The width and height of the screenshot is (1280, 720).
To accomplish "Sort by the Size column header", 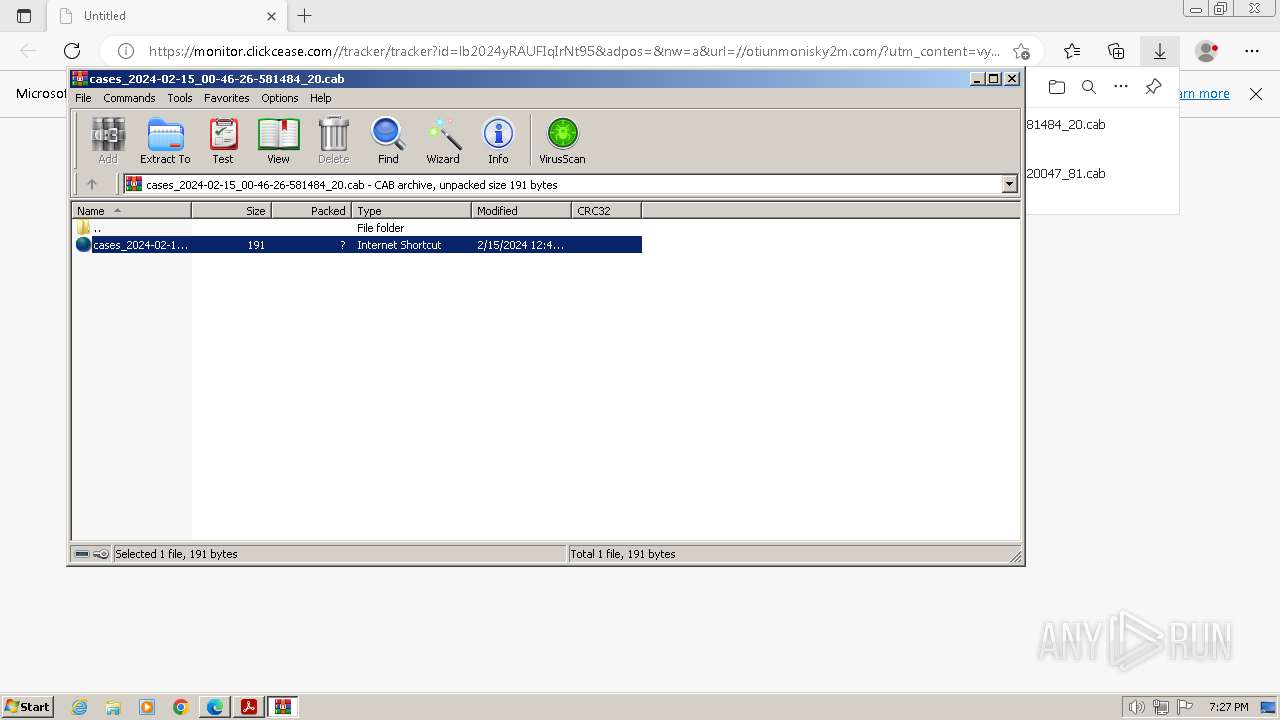I will [231, 210].
